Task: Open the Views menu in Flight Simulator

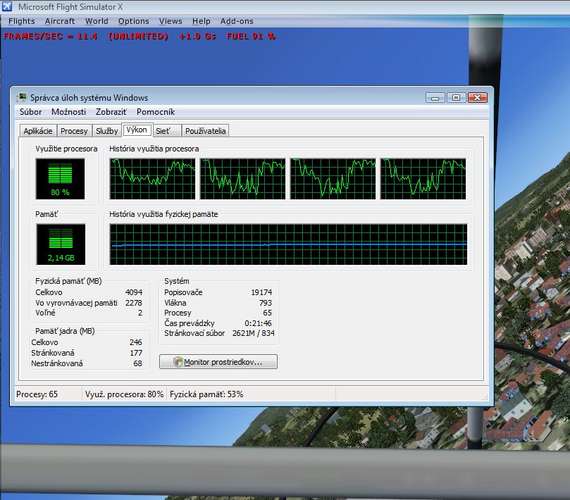Action: [170, 21]
